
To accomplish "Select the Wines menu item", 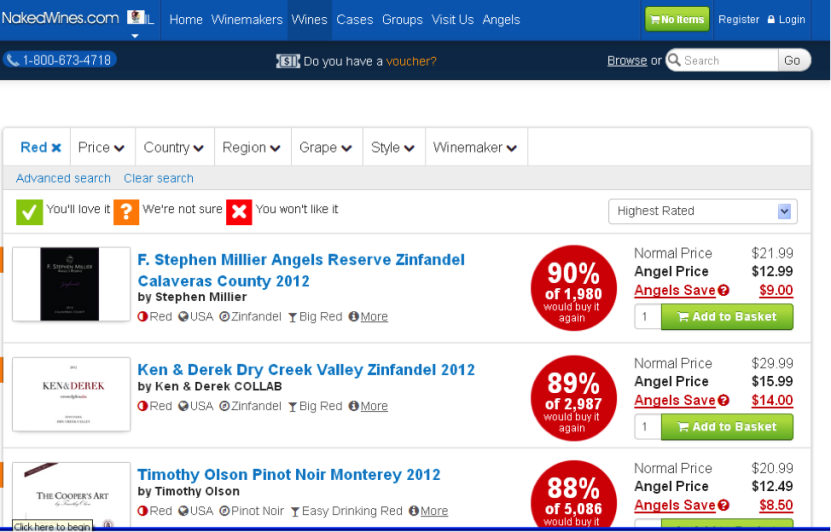I will (310, 20).
